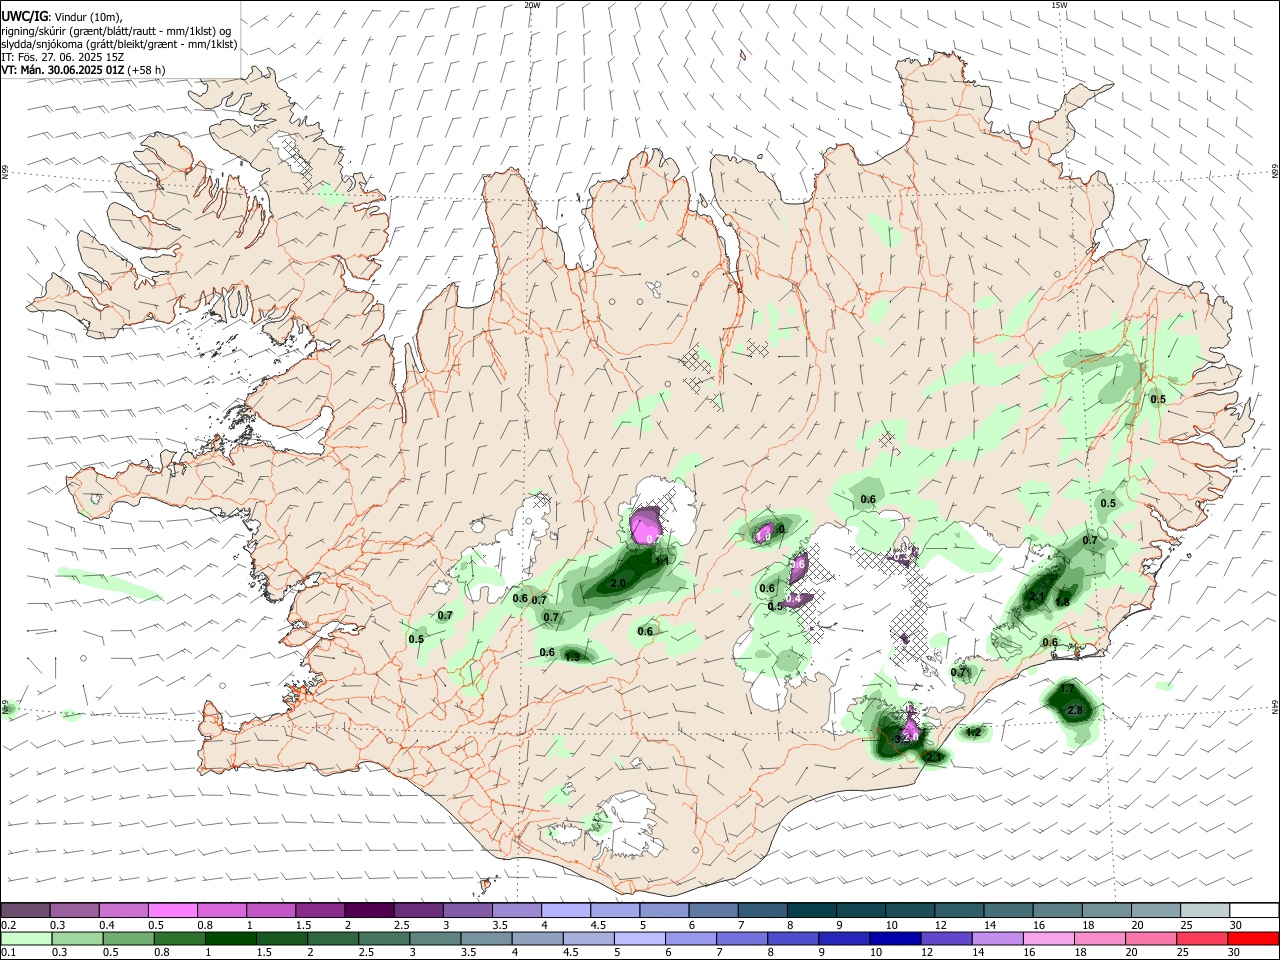The width and height of the screenshot is (1280, 960).
Task: Pick the bright red 30 swatch, lower legend
Action: [x=1253, y=939]
